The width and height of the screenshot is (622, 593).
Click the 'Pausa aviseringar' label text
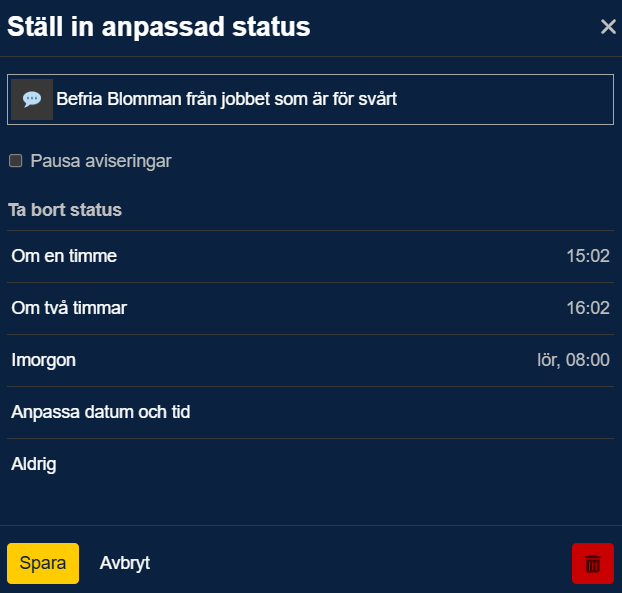click(x=101, y=160)
